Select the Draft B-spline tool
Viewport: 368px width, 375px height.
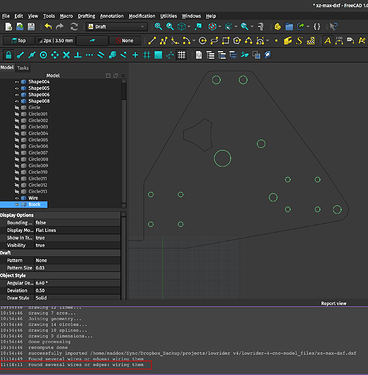(249, 41)
